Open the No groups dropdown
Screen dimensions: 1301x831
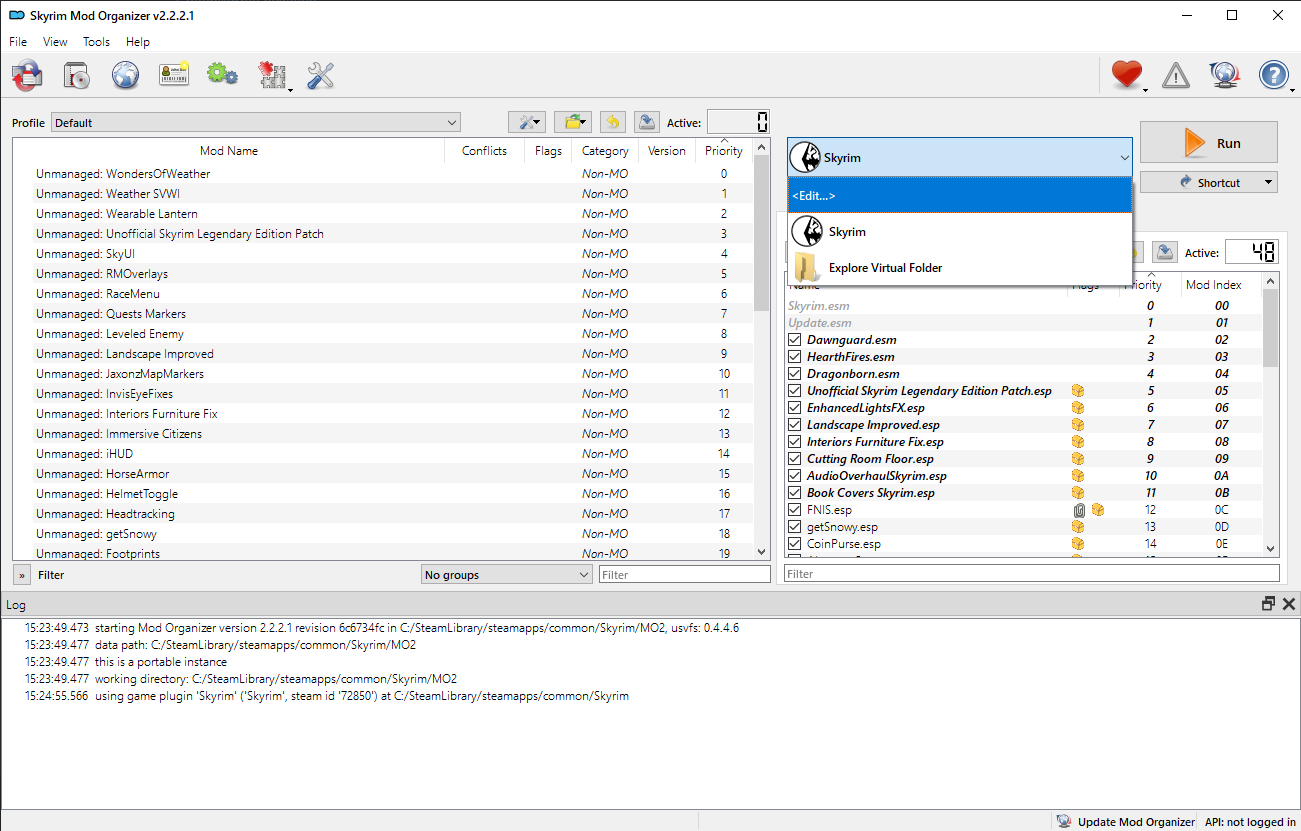pyautogui.click(x=507, y=575)
